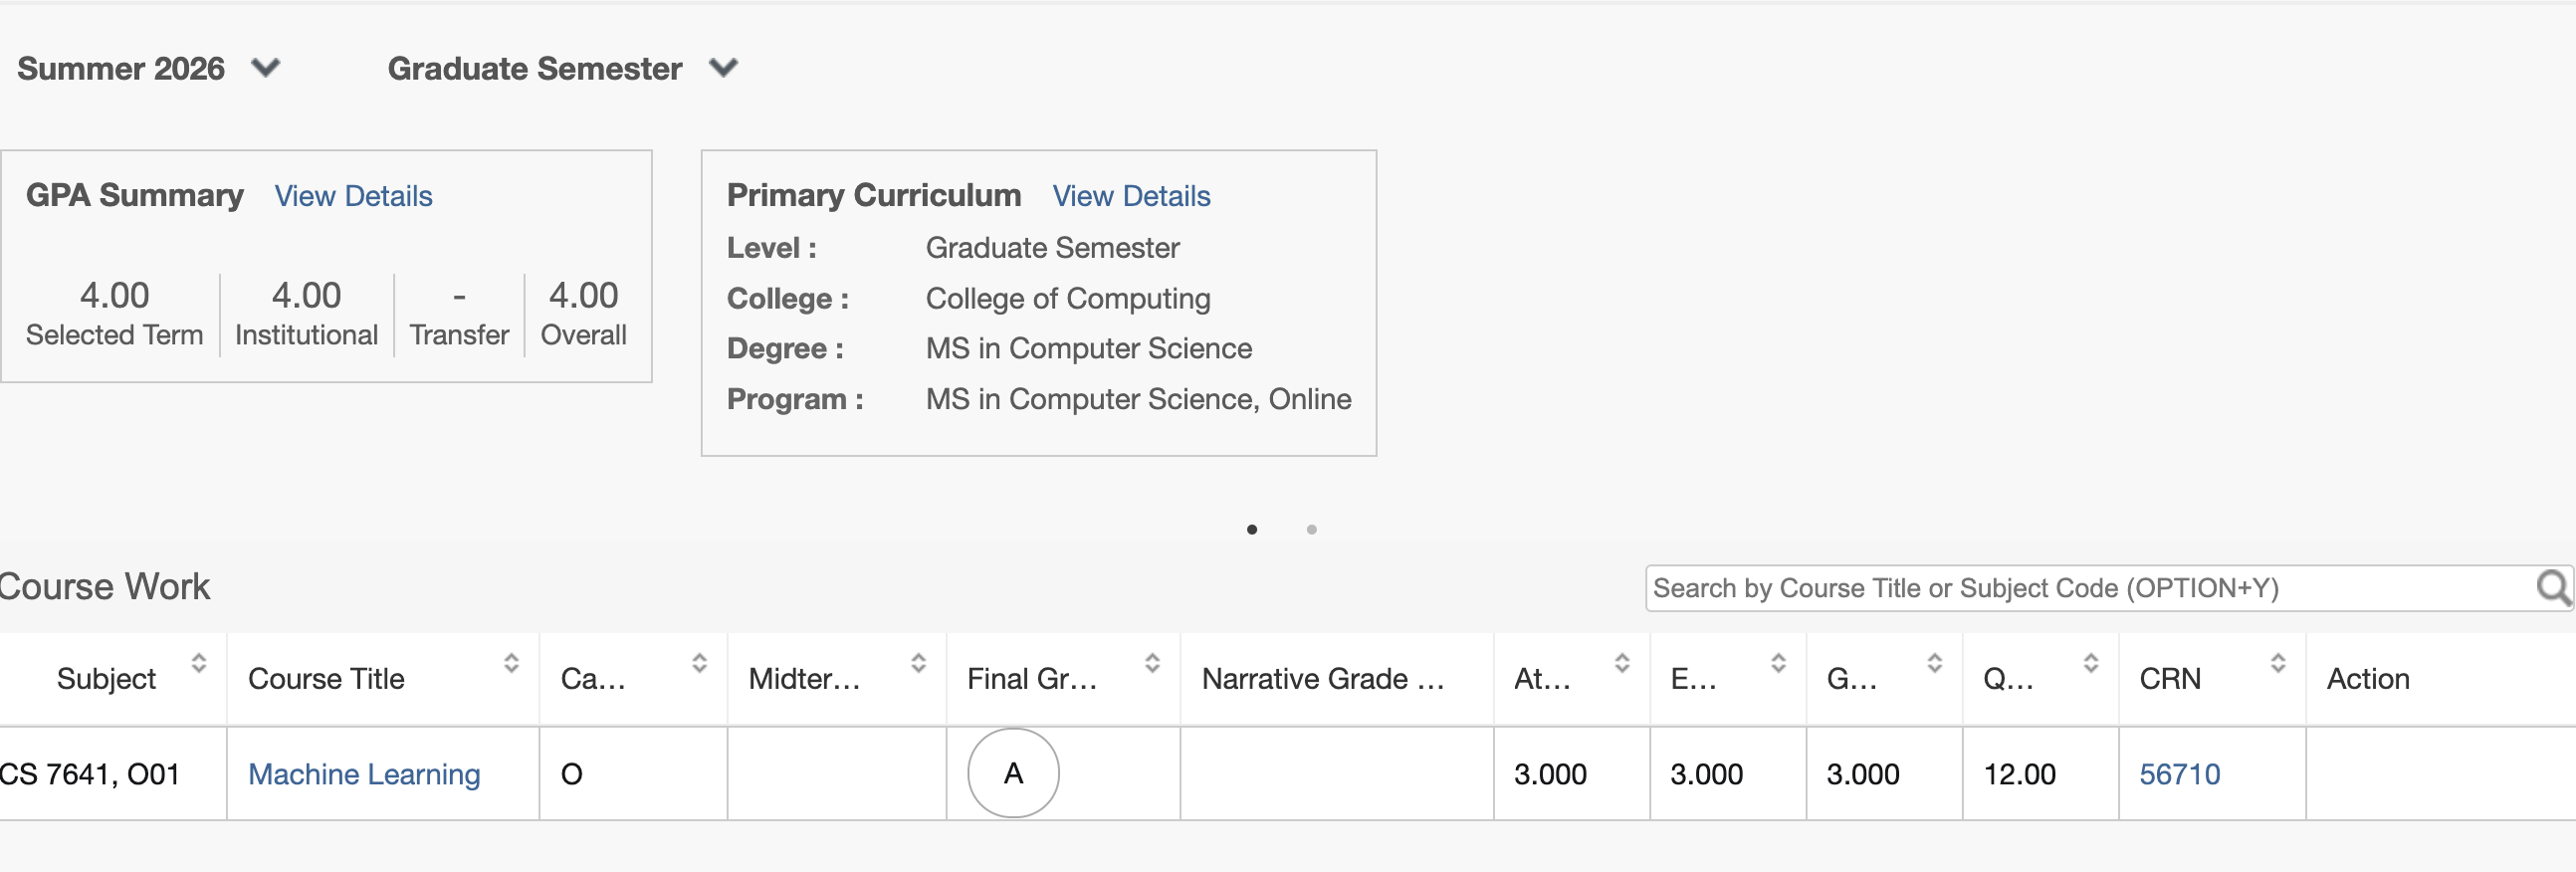The width and height of the screenshot is (2576, 872).
Task: Sort the Earned hours column arrows
Action: coord(1778,663)
